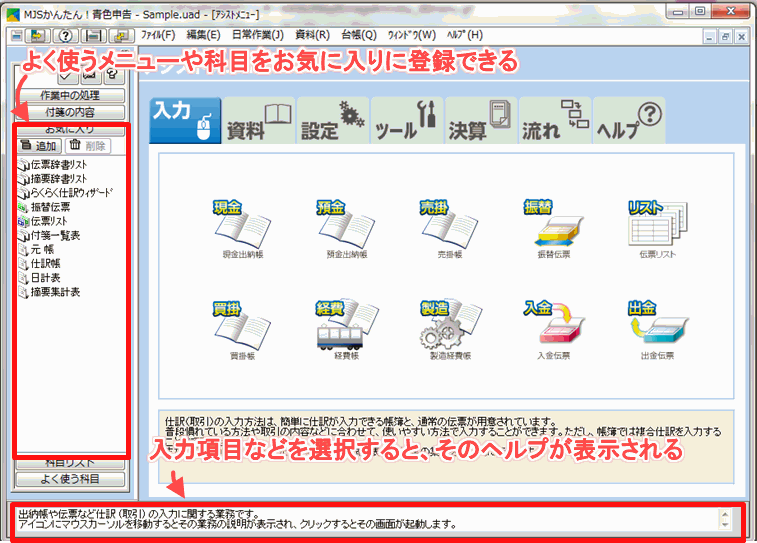
Task: Click the help text scrollbar down arrow
Action: [725, 524]
